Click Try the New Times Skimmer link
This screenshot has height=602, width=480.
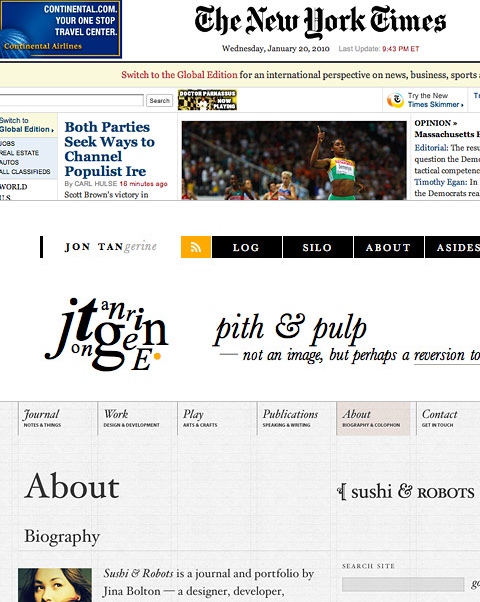click(x=435, y=100)
